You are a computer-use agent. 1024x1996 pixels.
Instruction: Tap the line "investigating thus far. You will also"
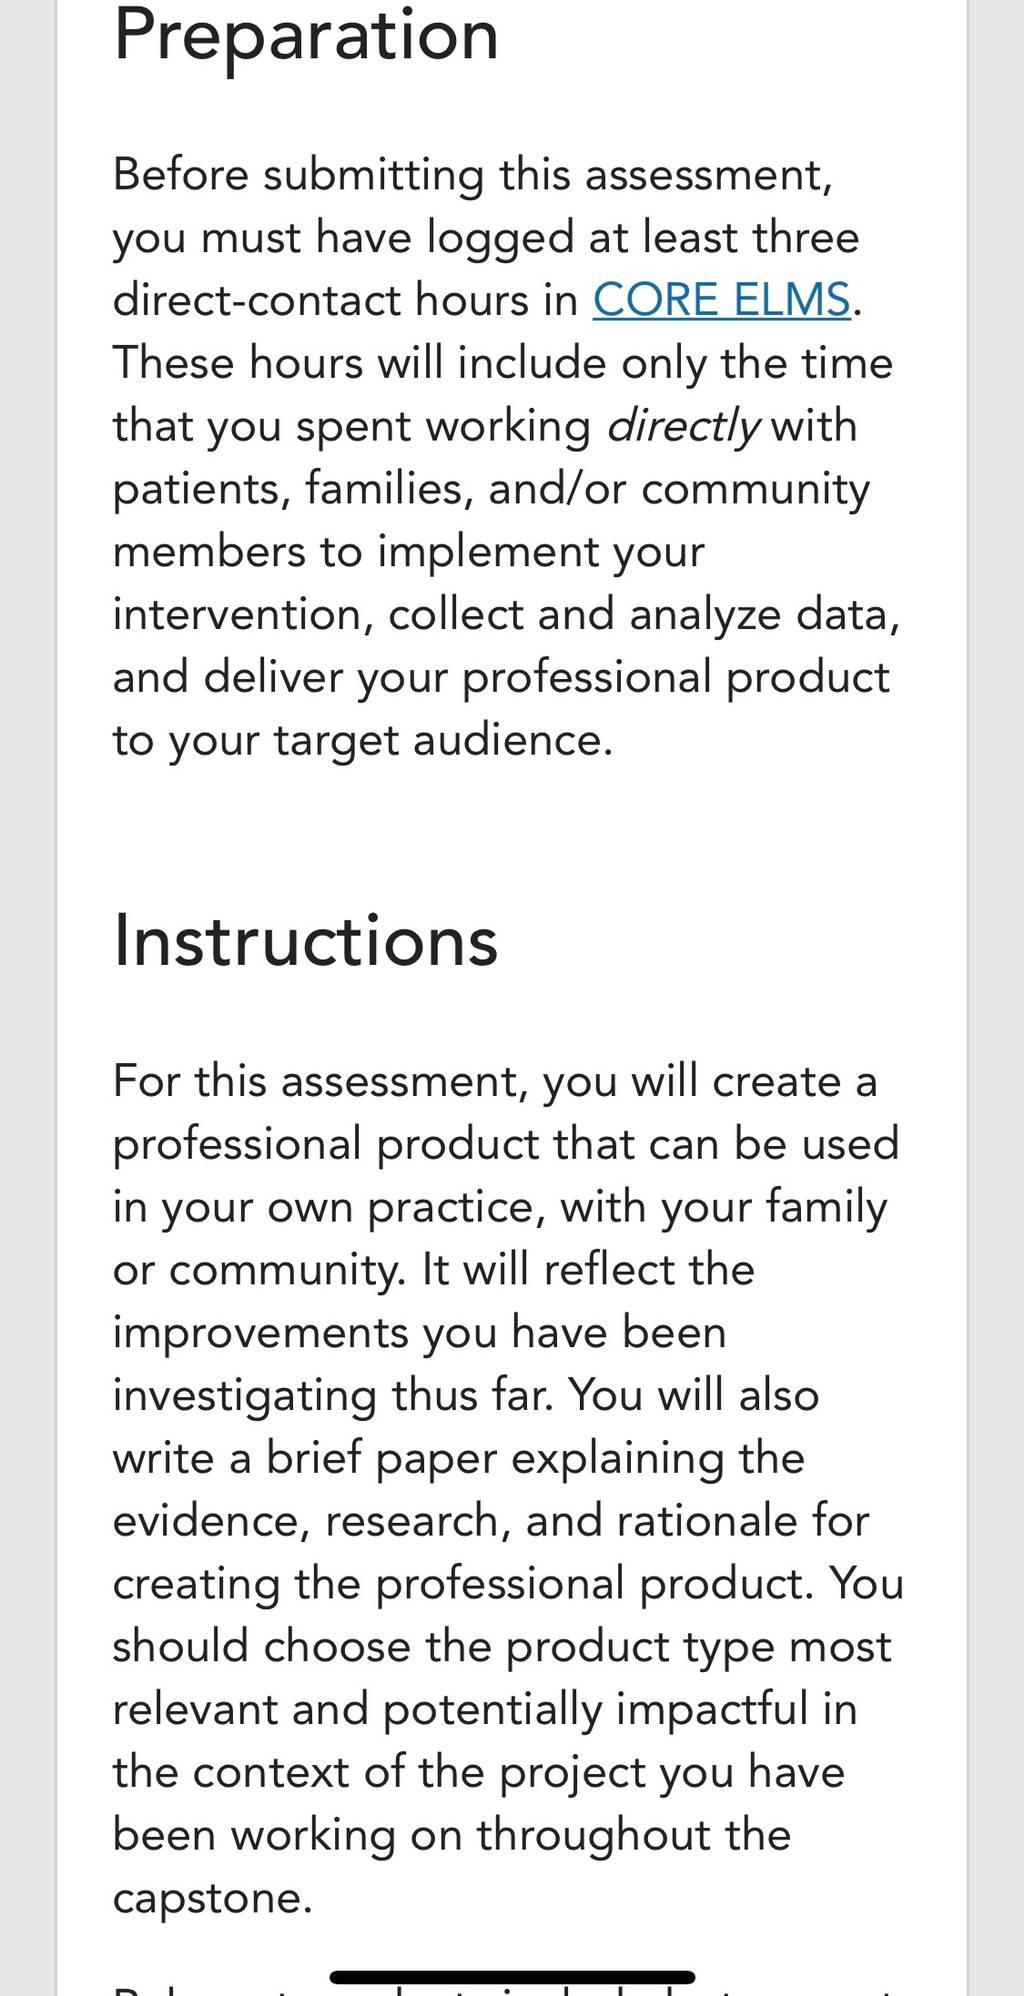(466, 1396)
